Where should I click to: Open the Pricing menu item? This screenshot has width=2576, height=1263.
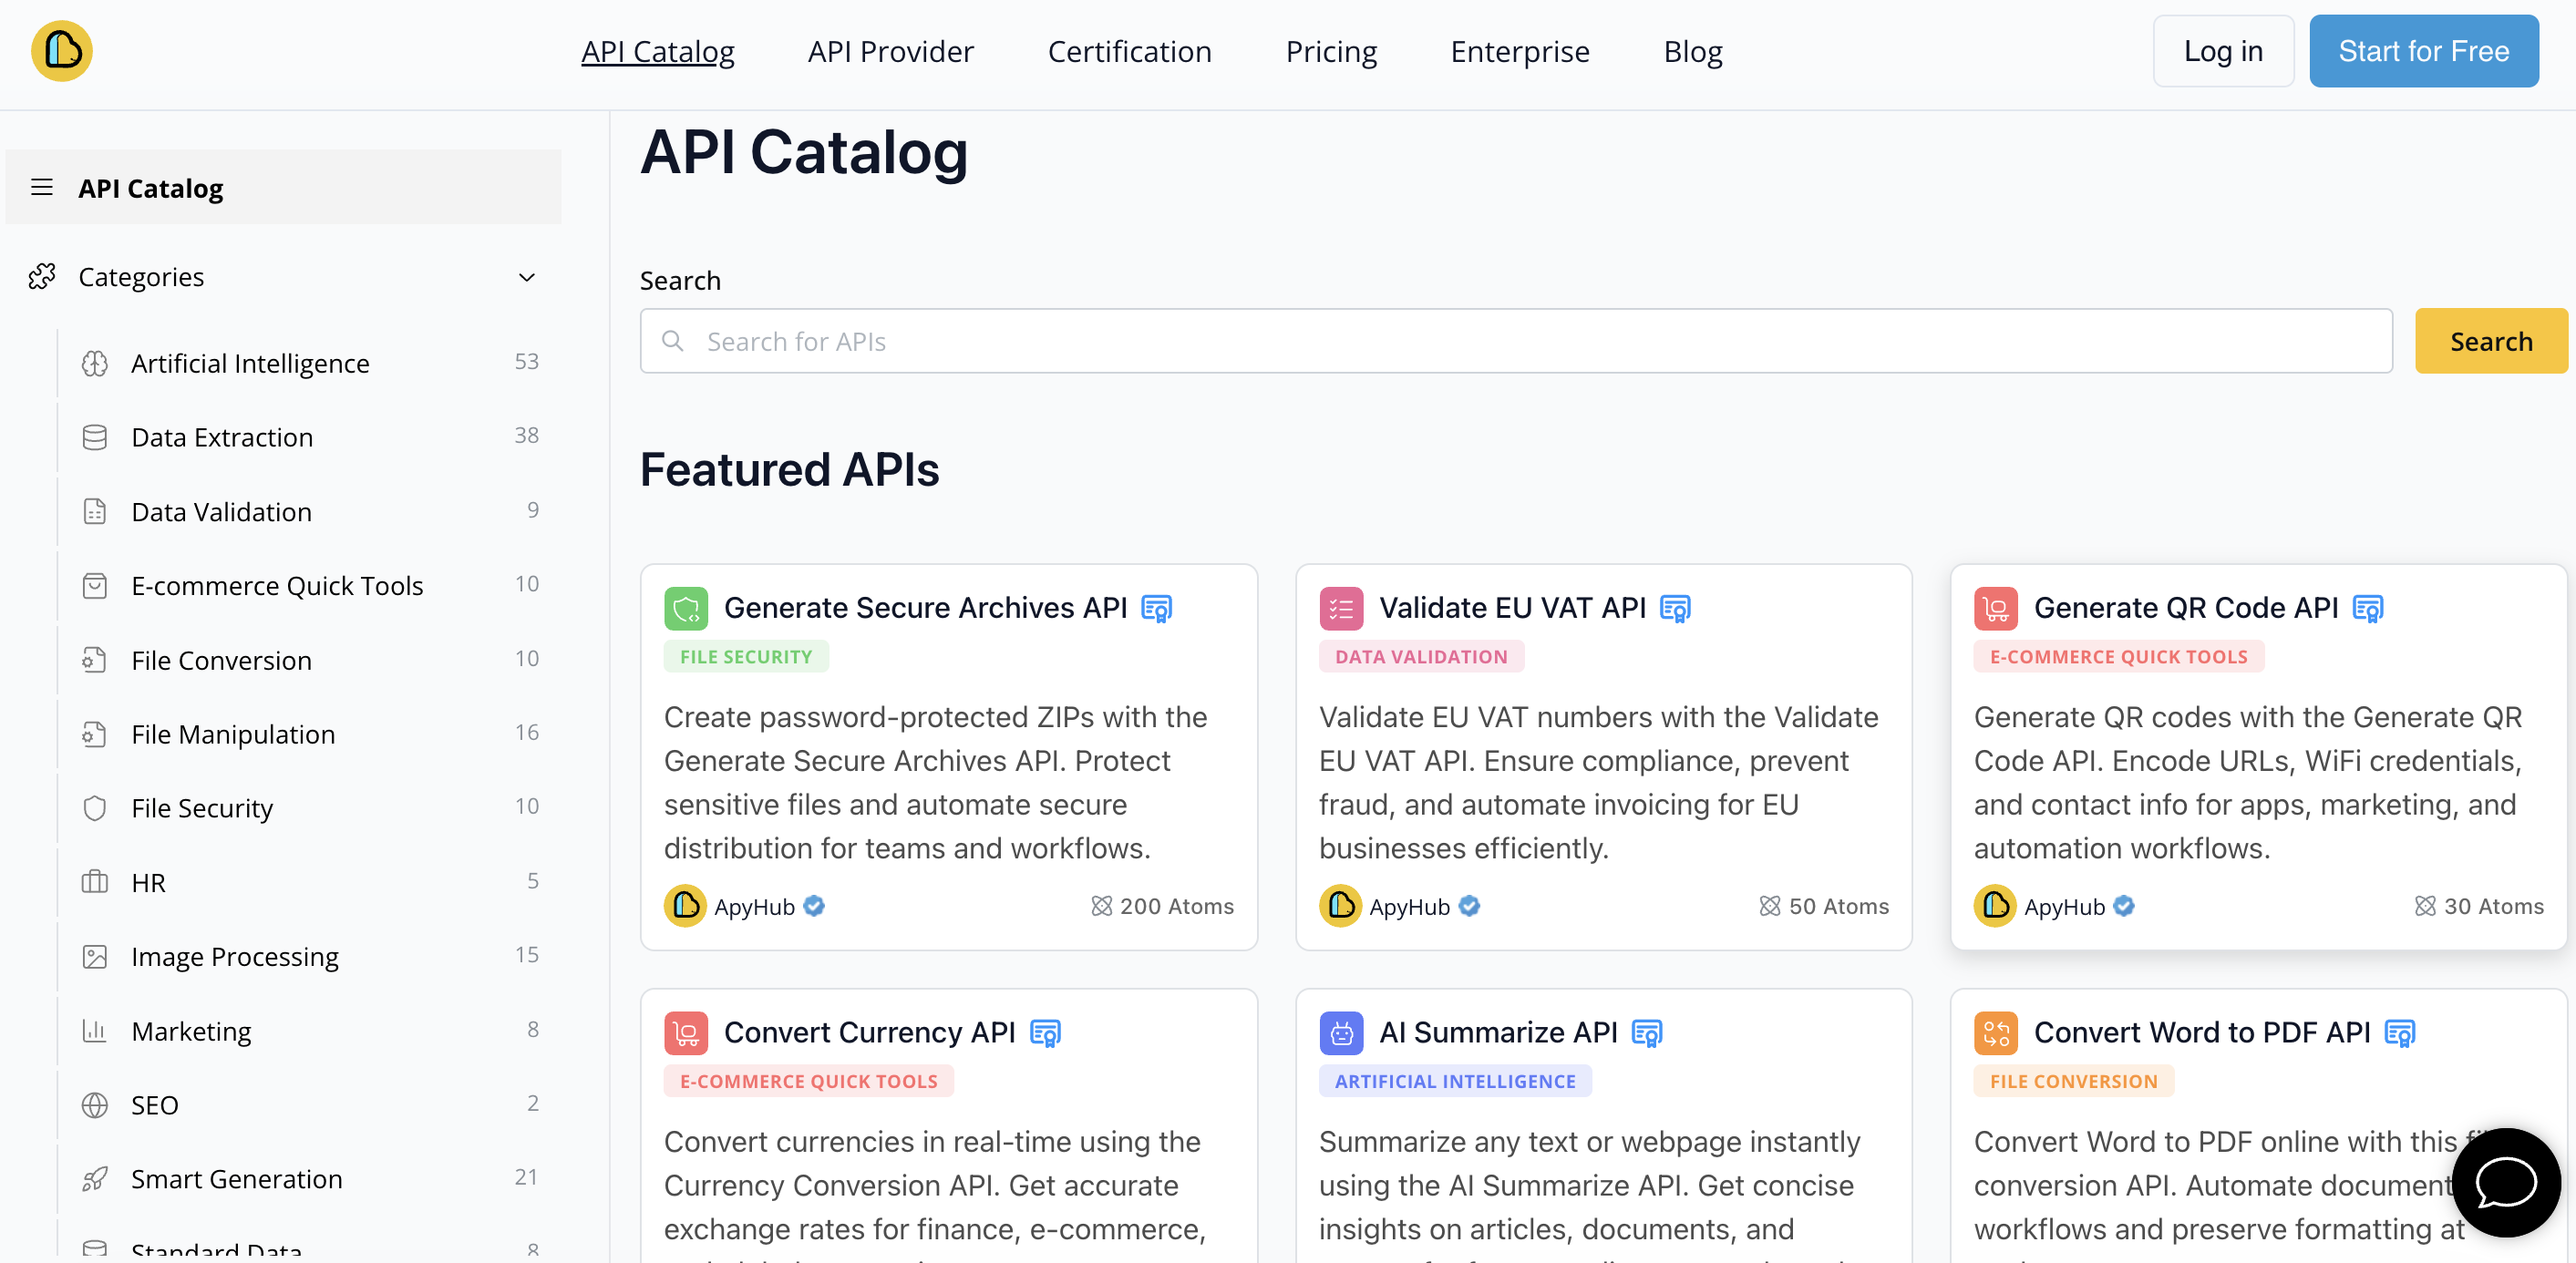1331,50
